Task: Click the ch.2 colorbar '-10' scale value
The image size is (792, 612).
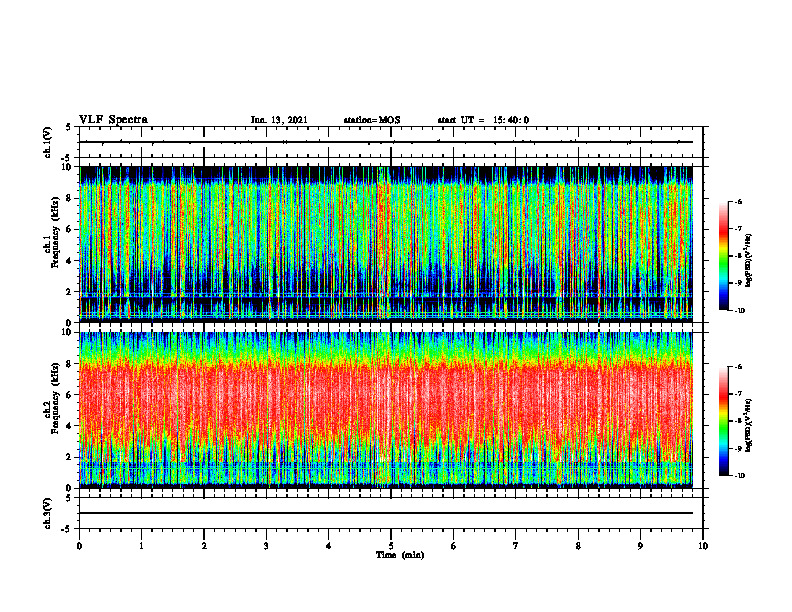Action: (740, 476)
